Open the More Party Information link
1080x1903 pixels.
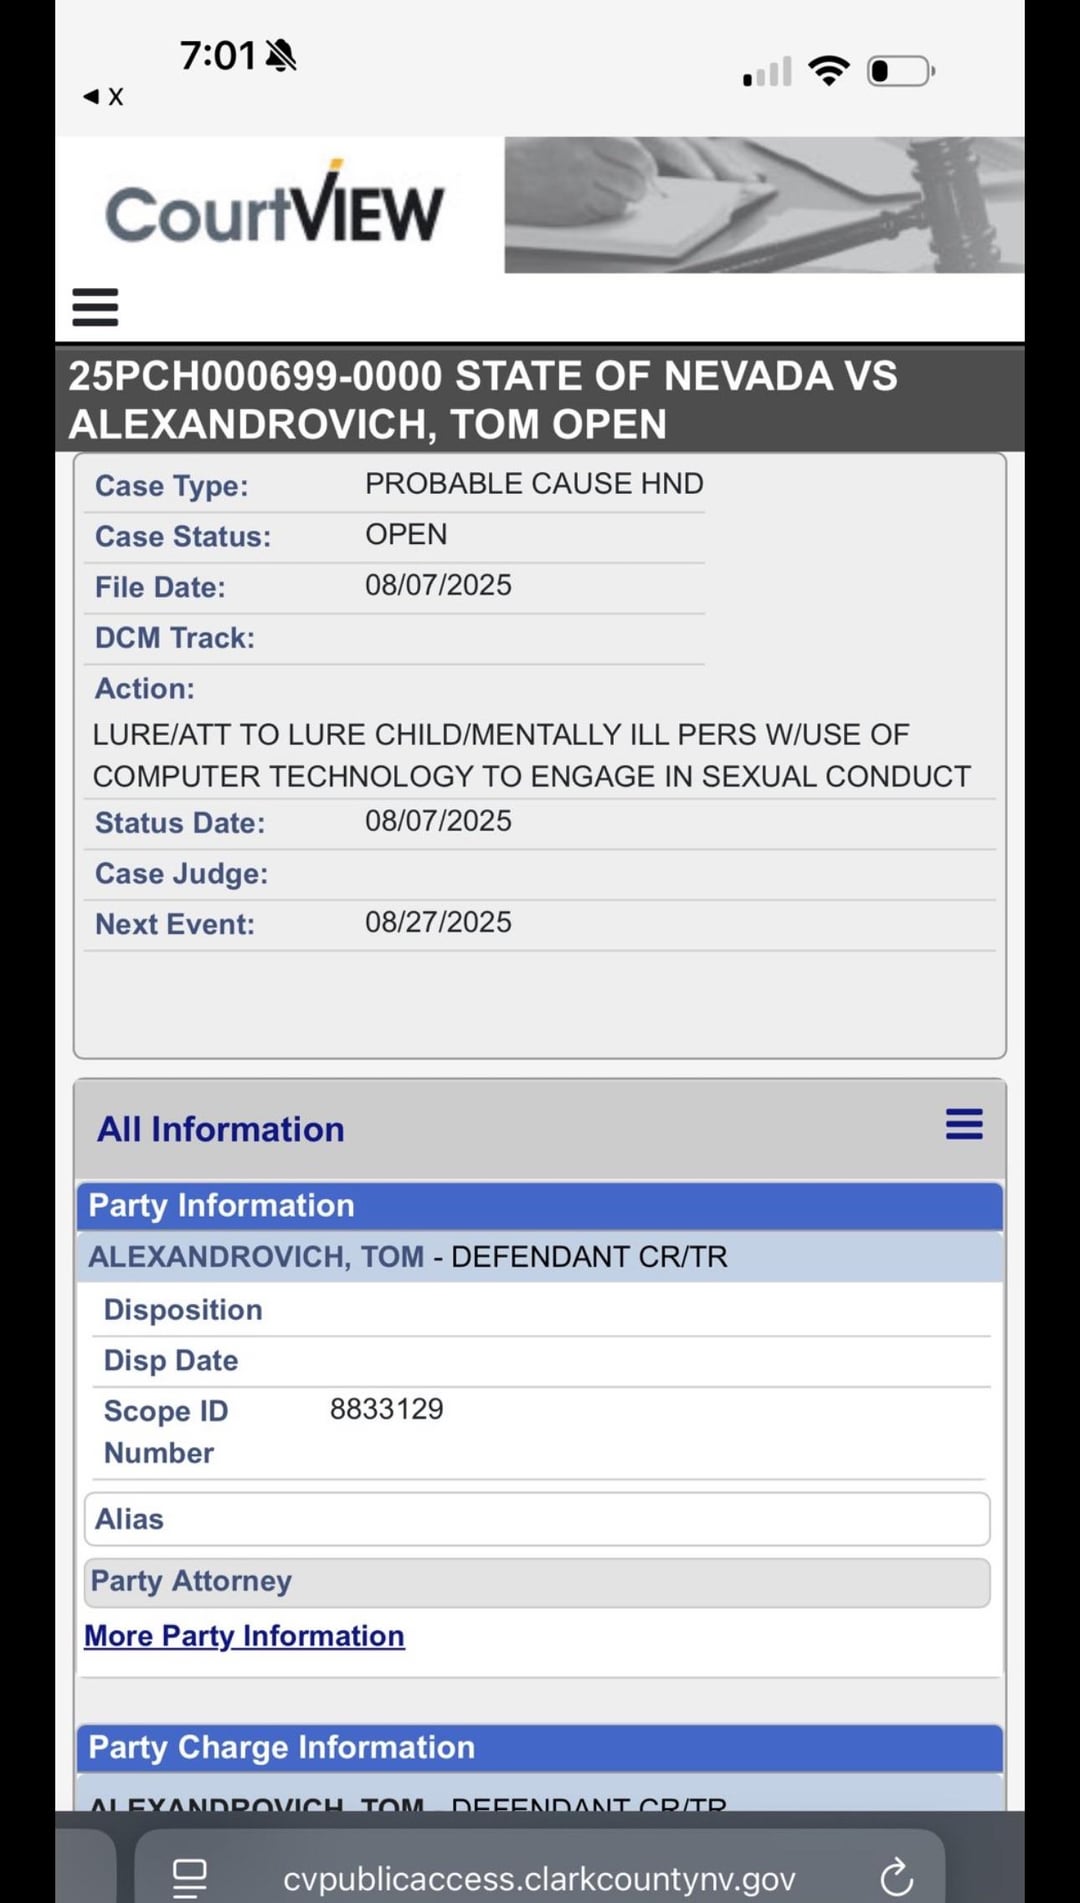click(x=244, y=1636)
